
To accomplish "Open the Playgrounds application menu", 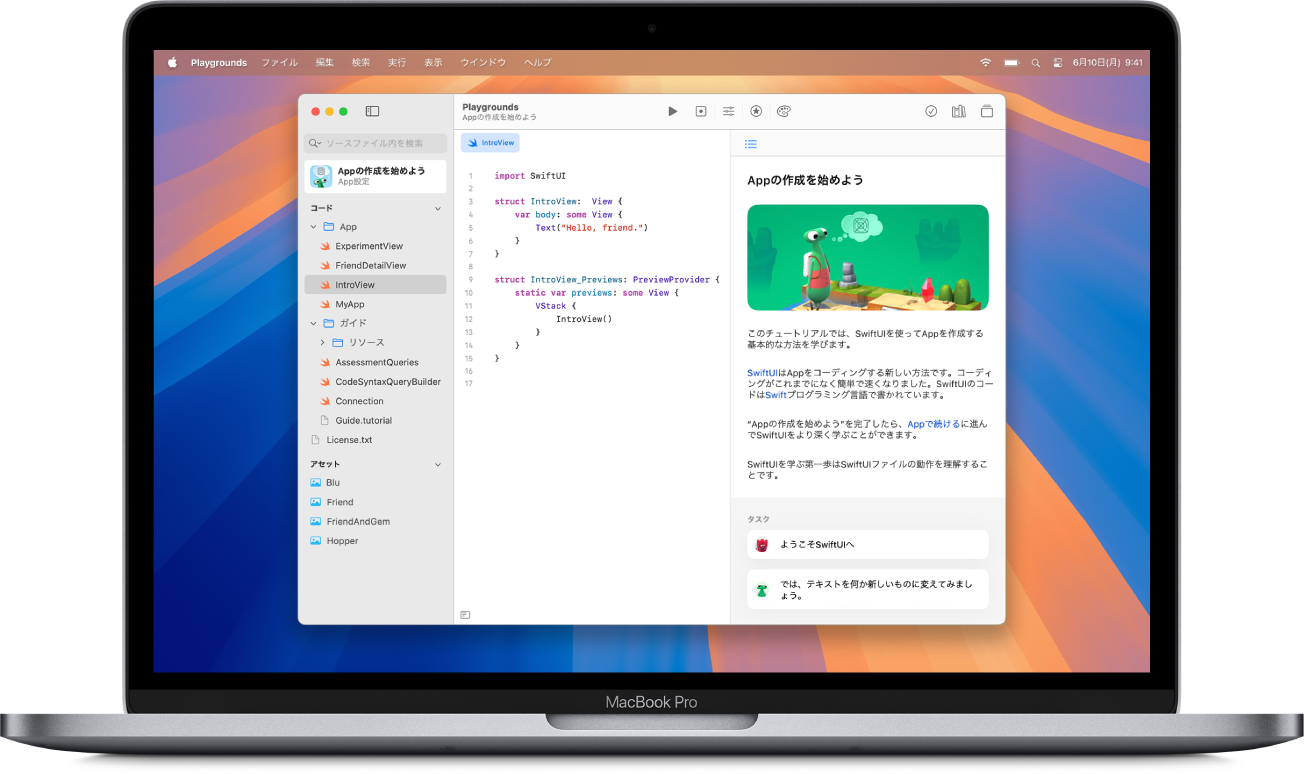I will (x=219, y=62).
